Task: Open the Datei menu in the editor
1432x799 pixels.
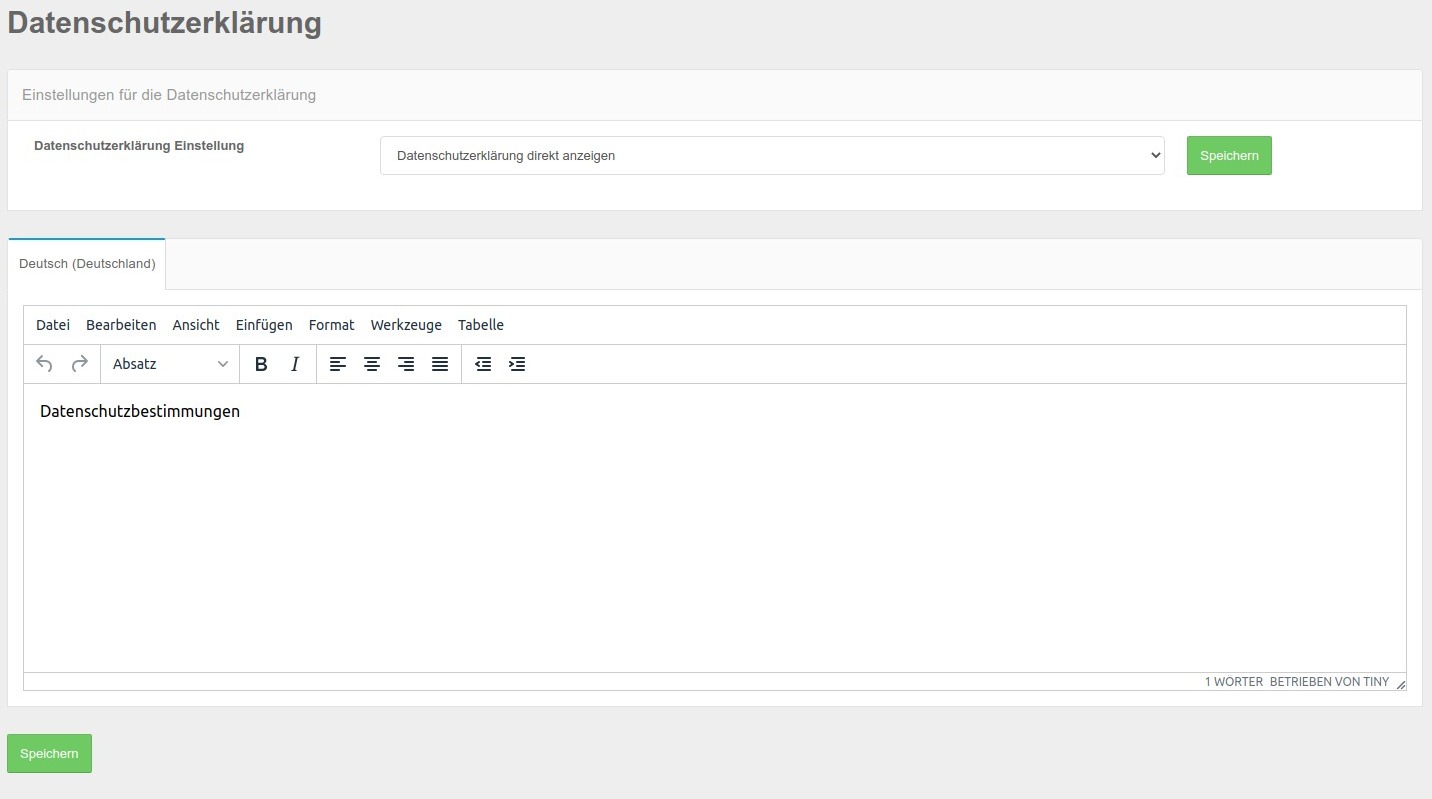Action: [x=52, y=325]
